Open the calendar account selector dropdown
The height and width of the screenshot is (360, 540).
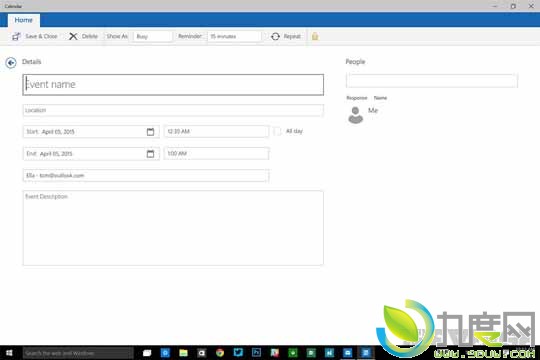(146, 175)
